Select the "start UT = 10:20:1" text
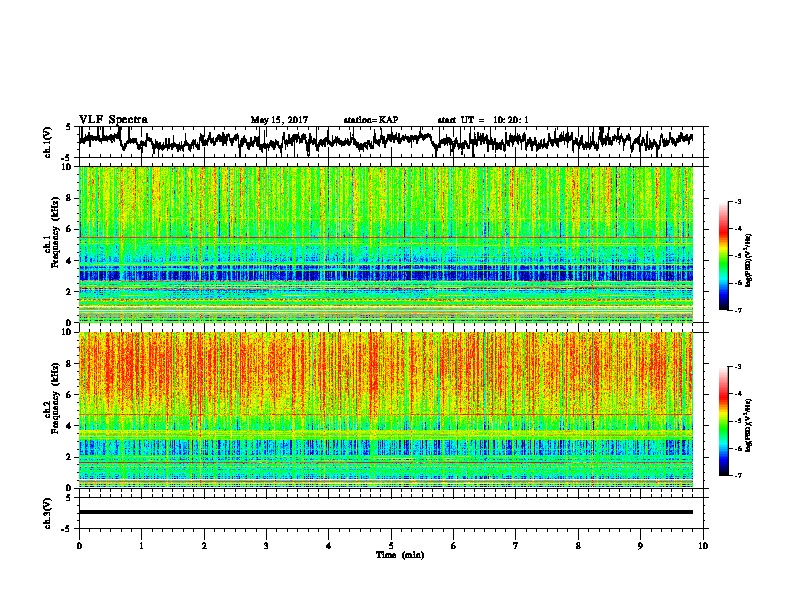This screenshot has width=792, height=612. pos(482,120)
